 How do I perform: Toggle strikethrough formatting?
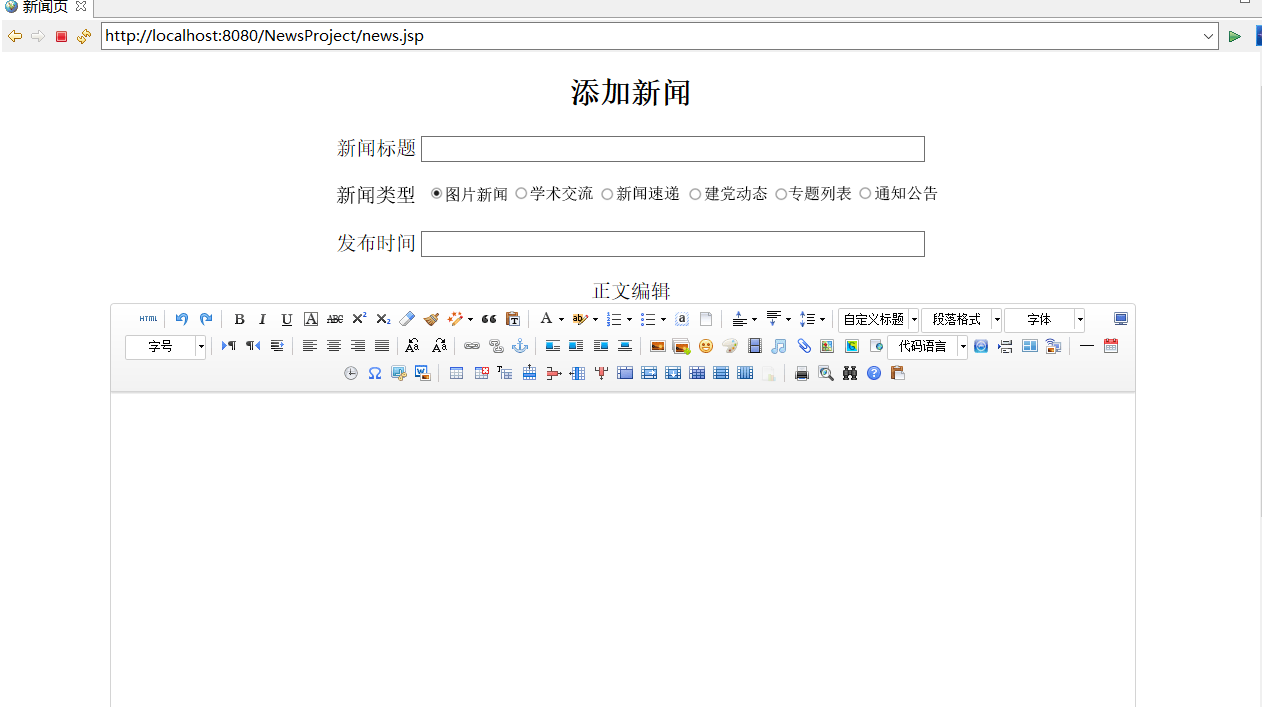335,319
